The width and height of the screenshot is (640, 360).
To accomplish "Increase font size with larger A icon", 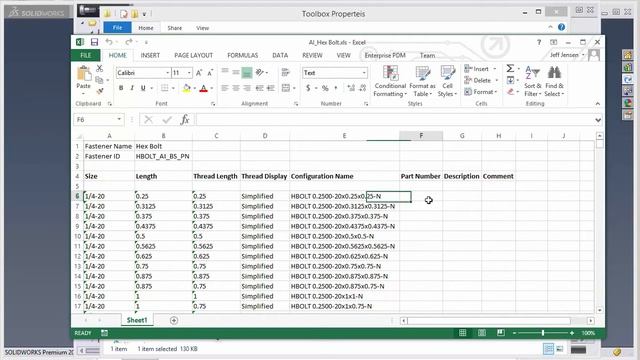I will click(199, 73).
